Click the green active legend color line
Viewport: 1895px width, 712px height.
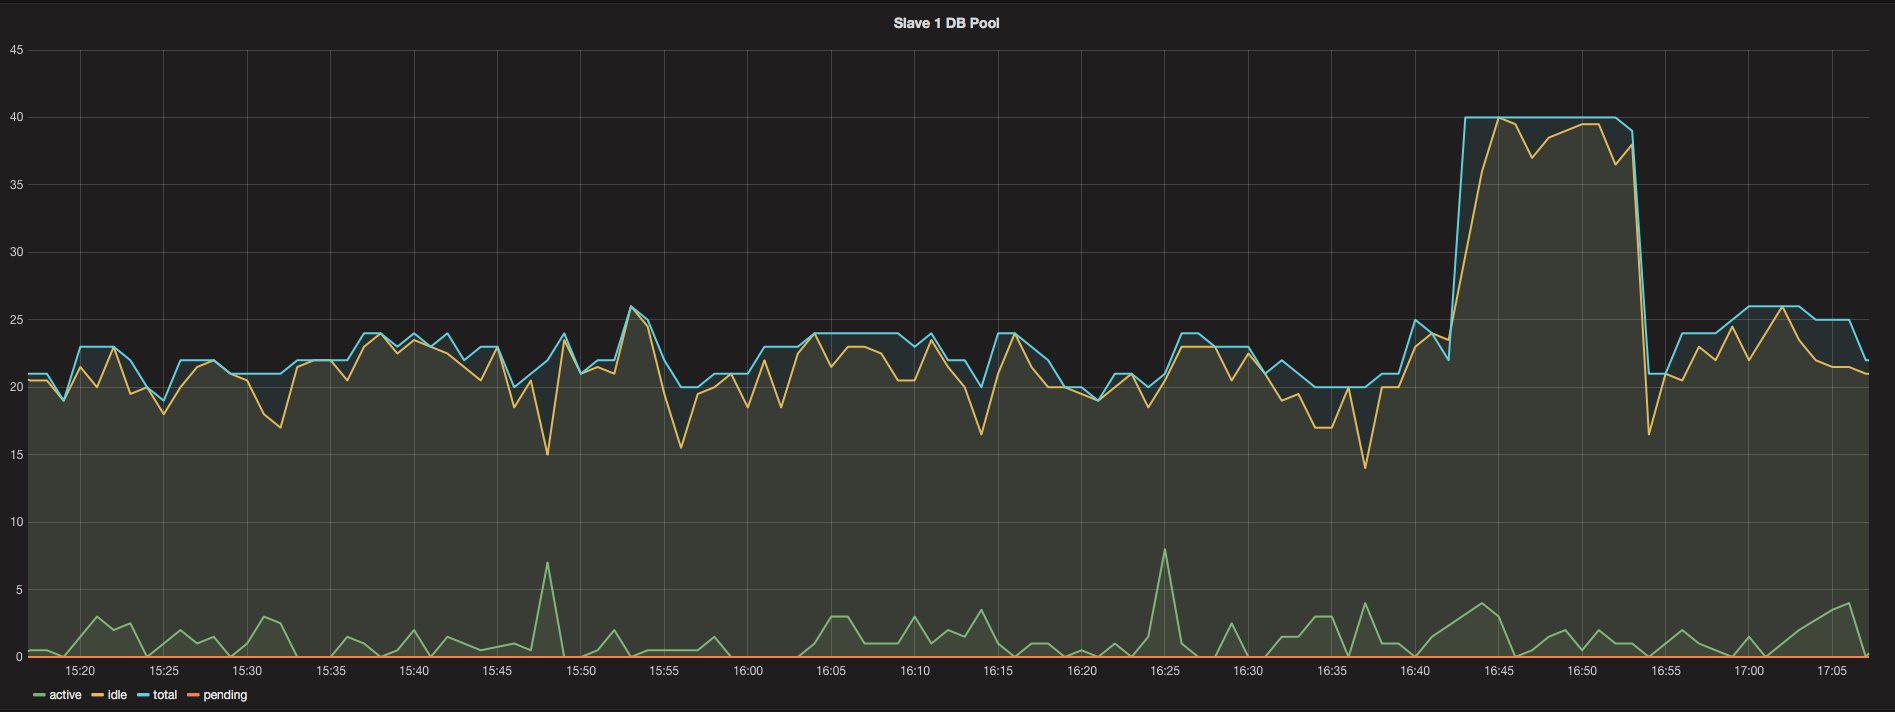pos(39,695)
